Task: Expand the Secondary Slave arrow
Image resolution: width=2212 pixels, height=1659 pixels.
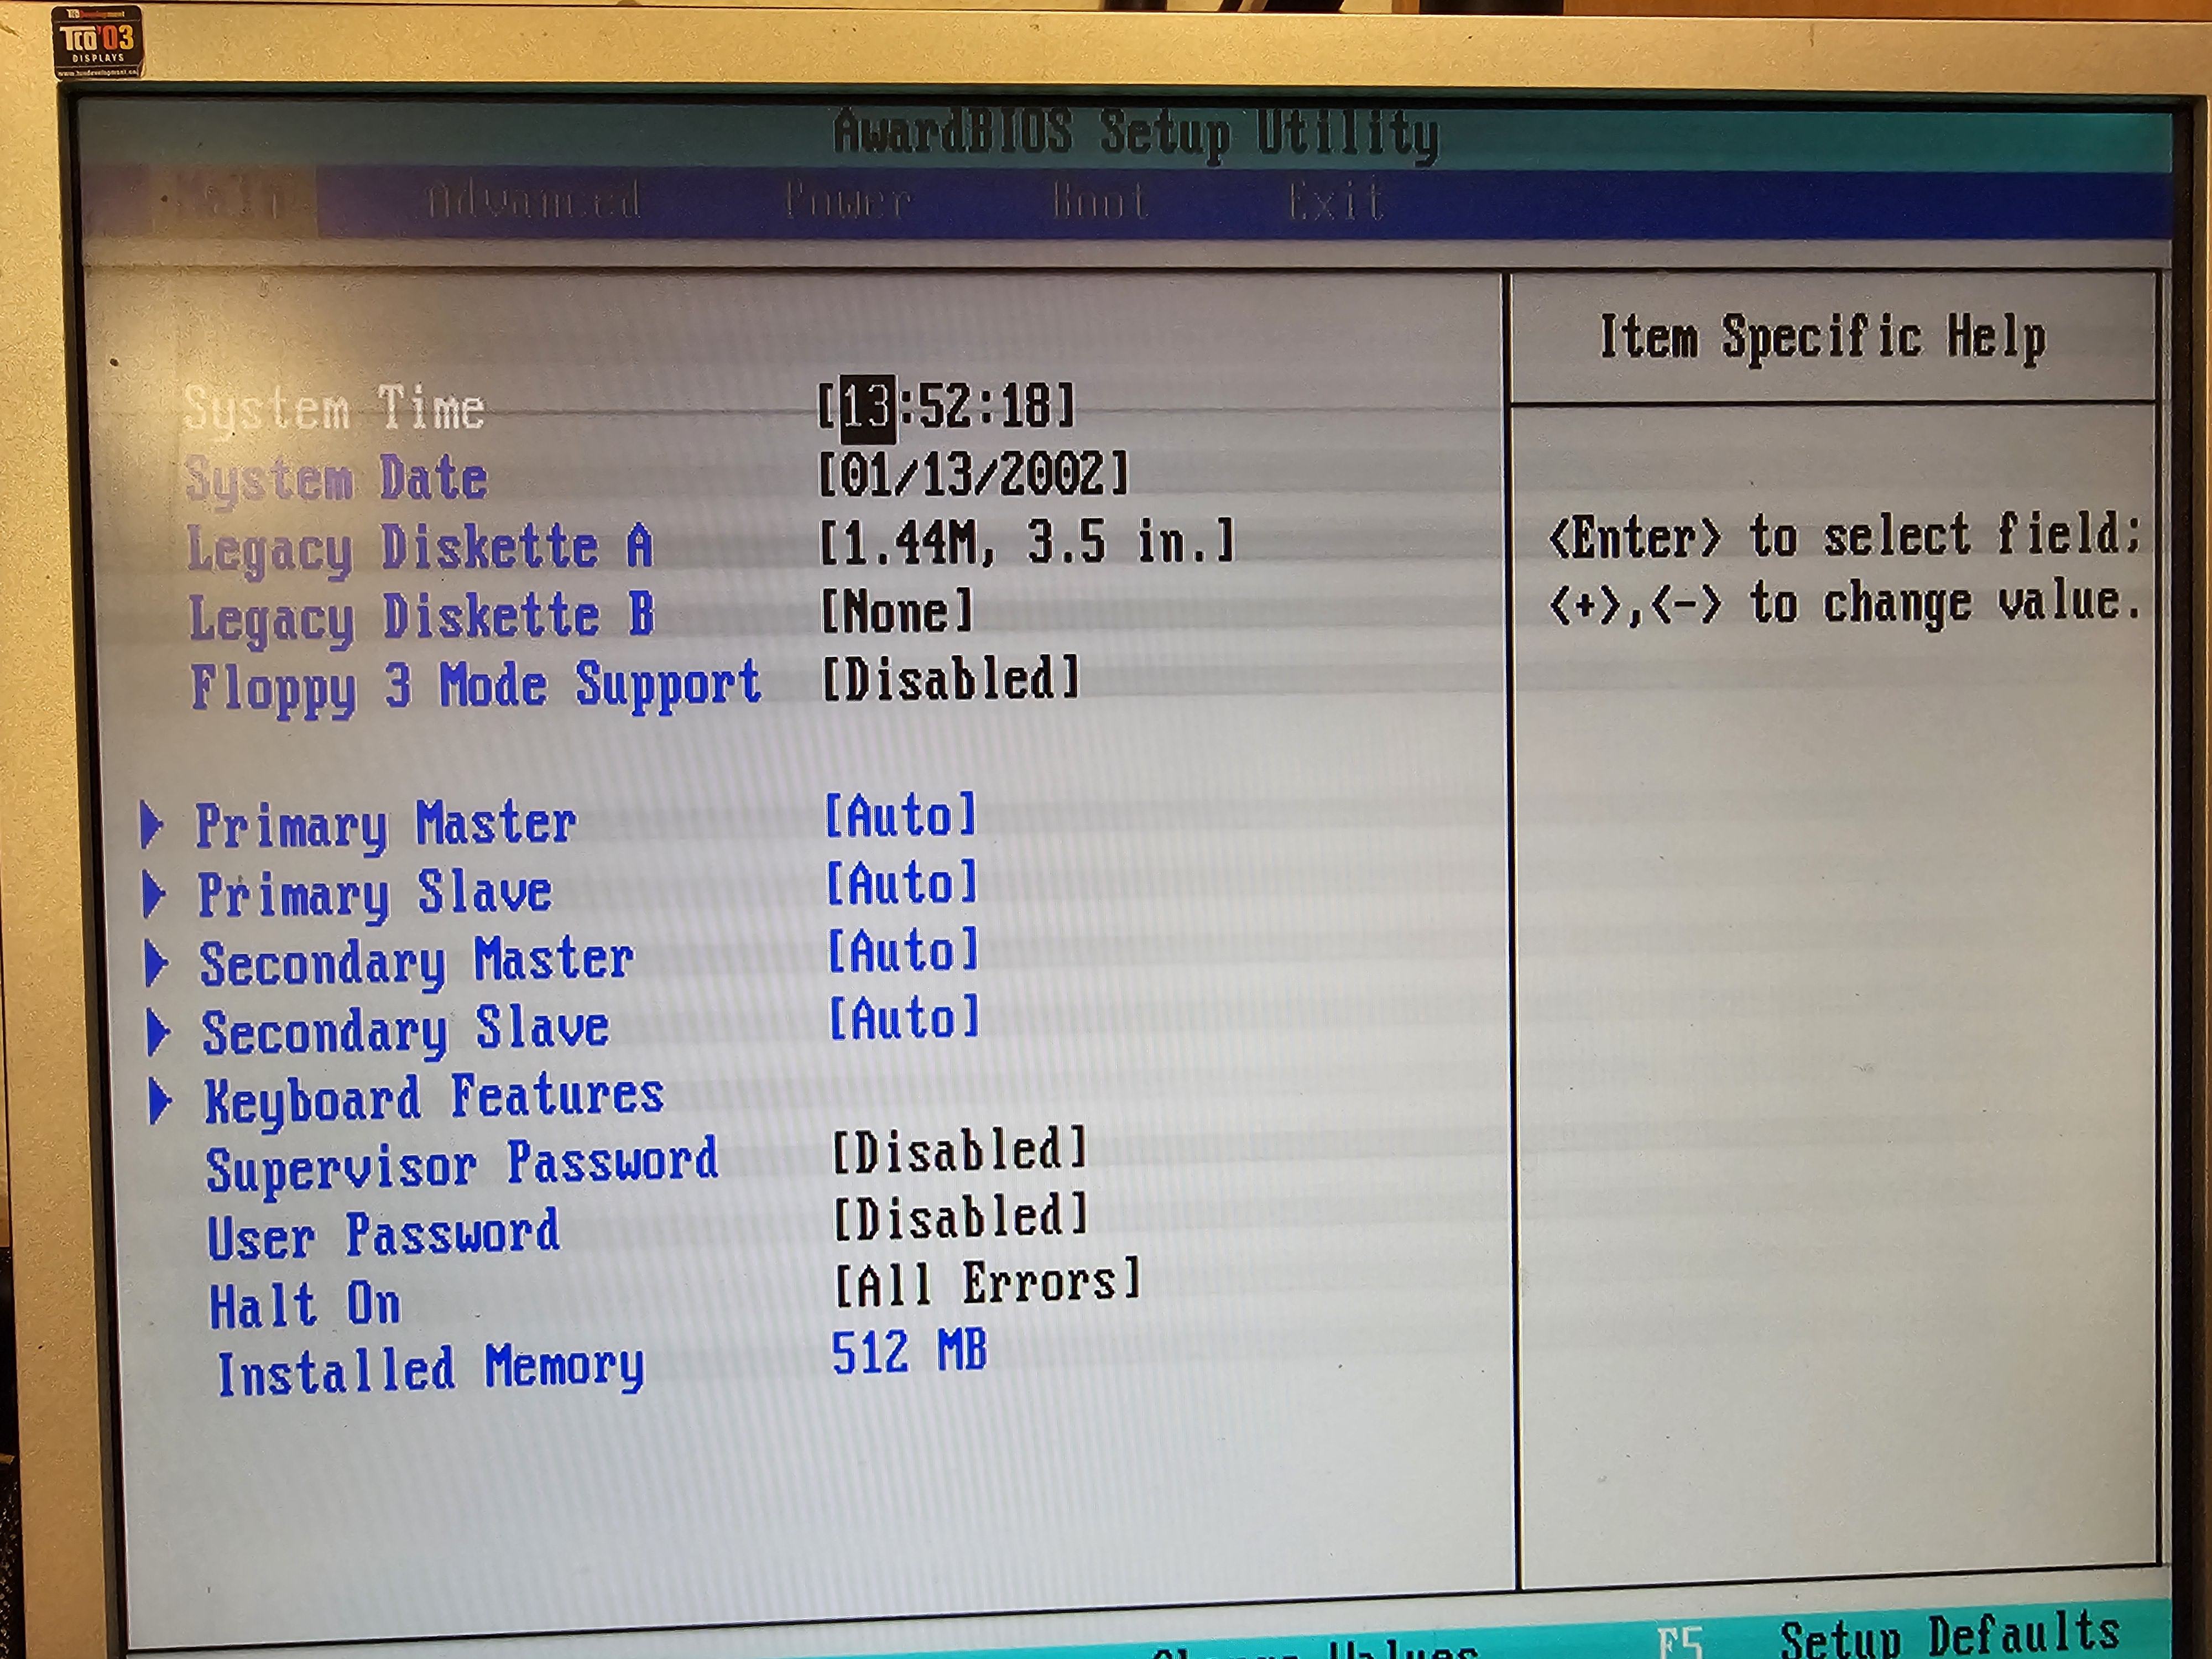Action: [158, 1033]
